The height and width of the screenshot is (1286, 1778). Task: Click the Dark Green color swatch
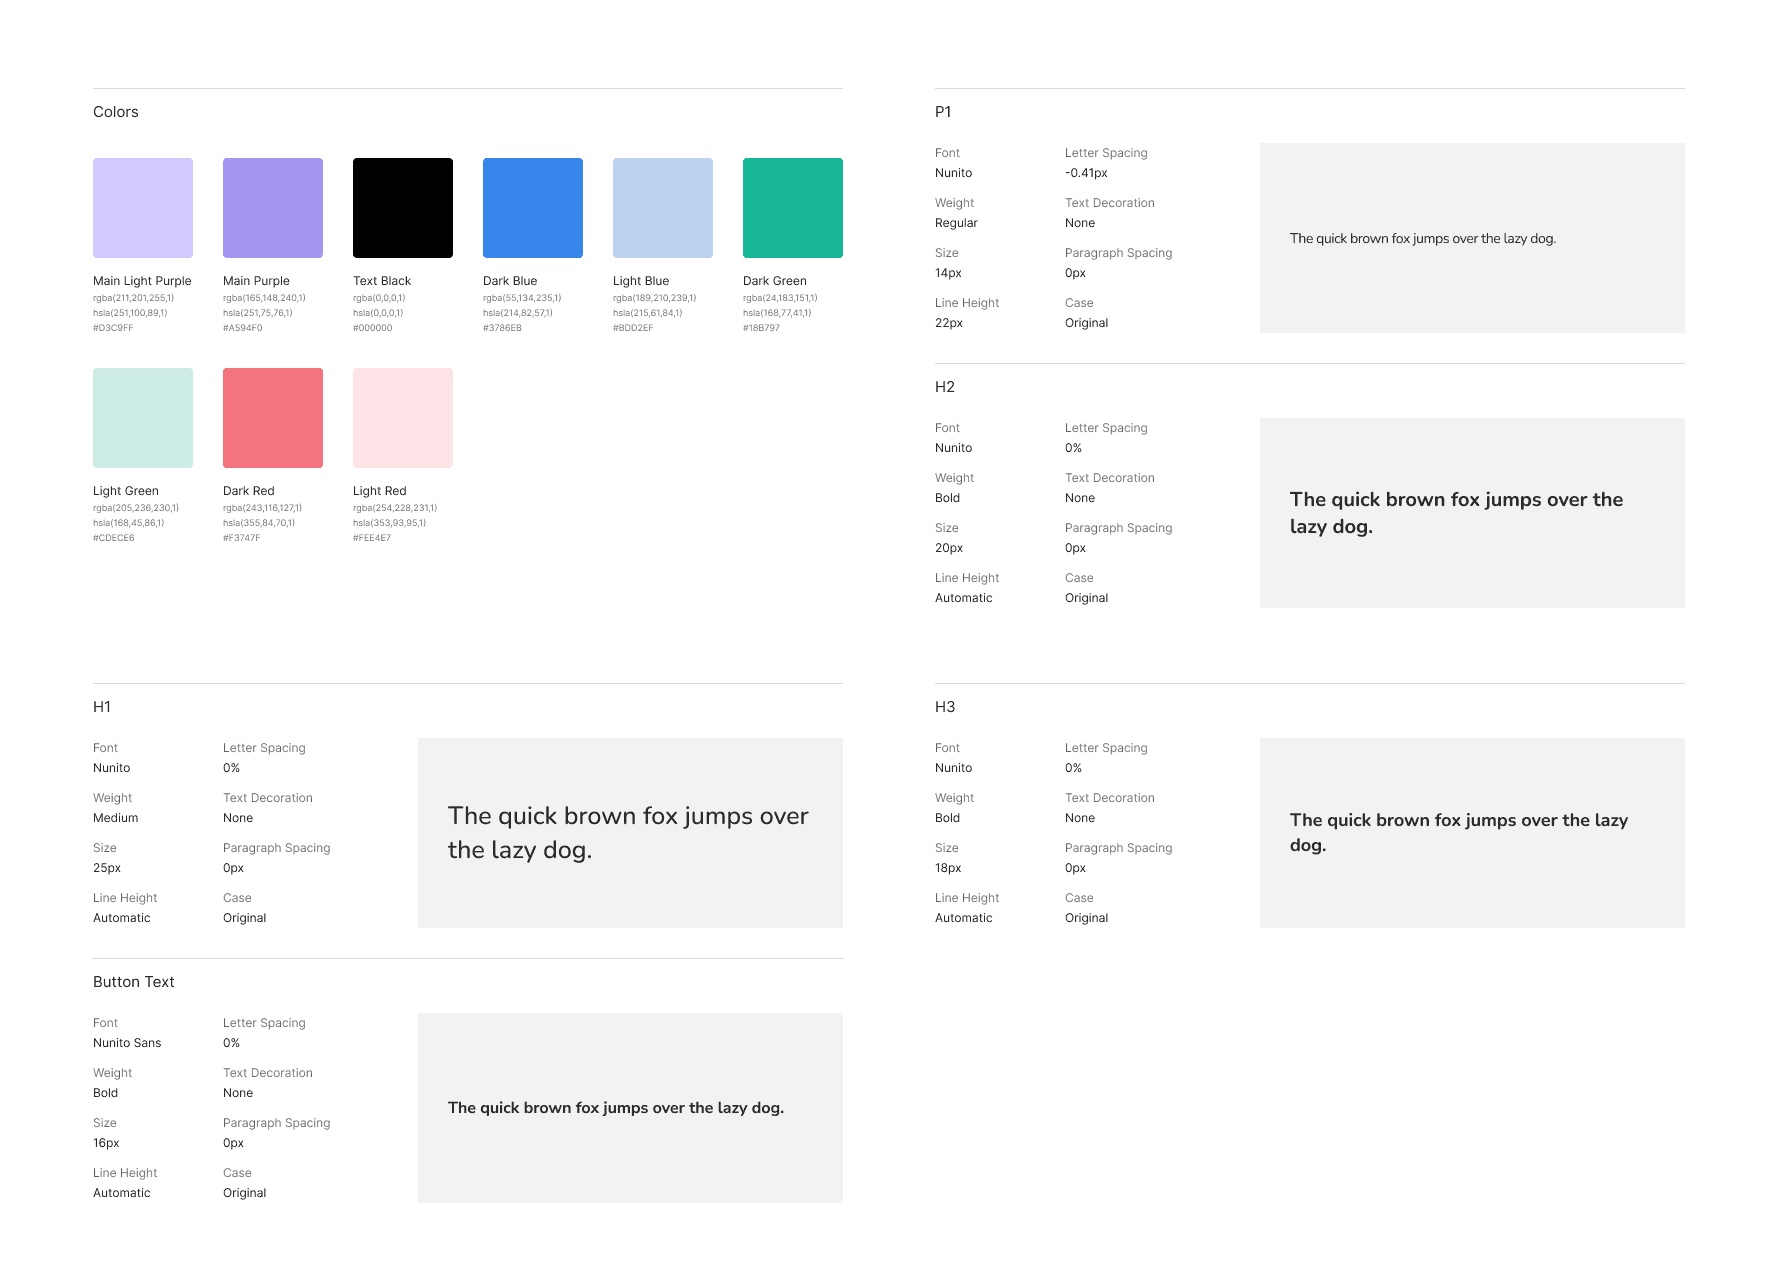(x=793, y=208)
